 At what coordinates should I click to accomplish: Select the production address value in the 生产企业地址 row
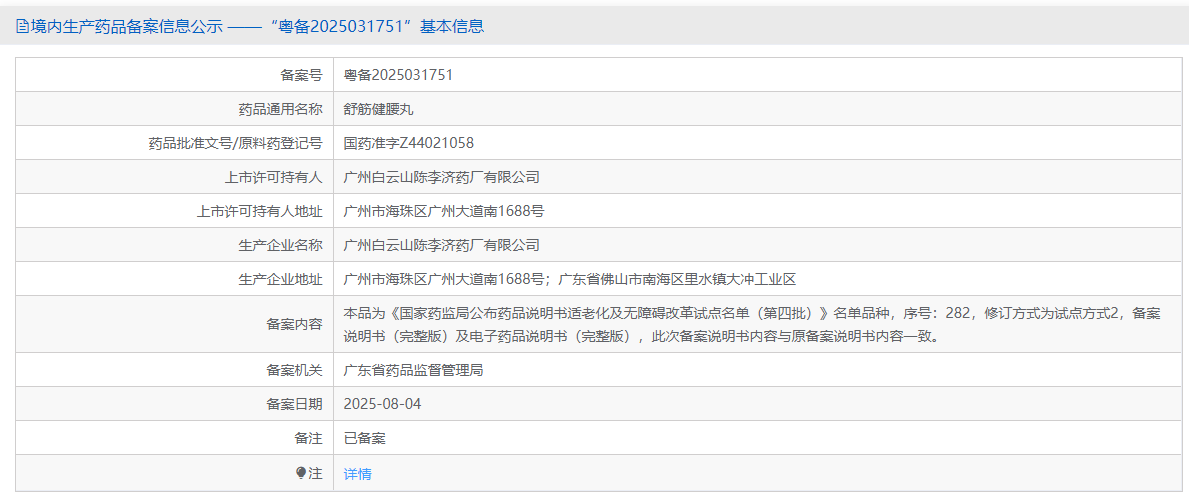coord(569,279)
